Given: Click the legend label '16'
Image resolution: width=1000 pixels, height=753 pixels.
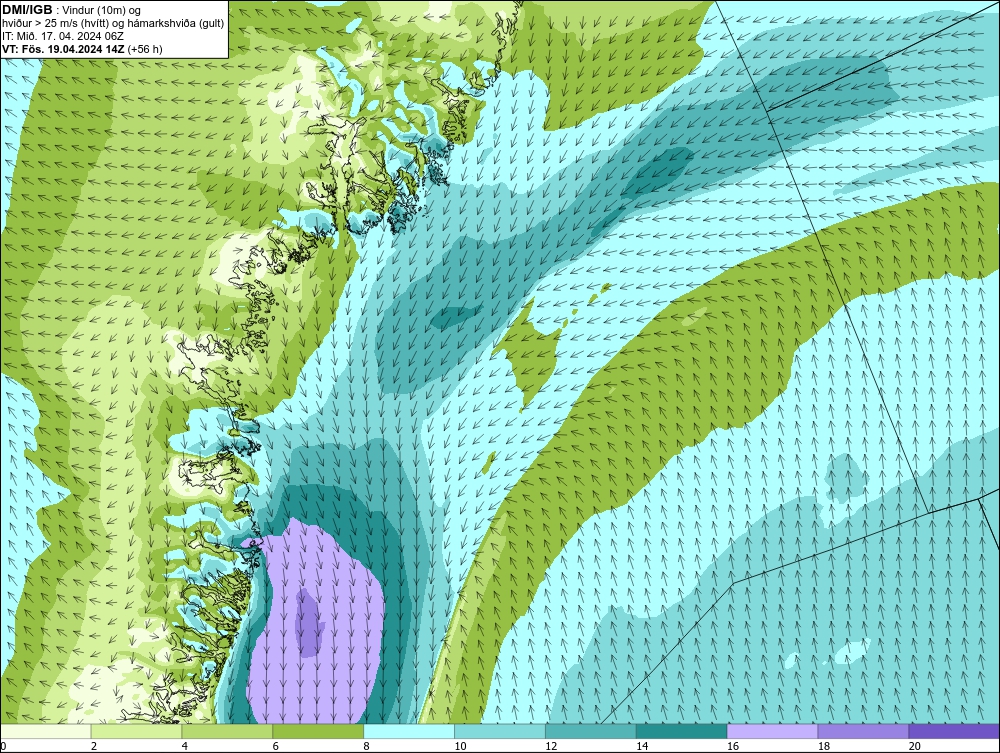Looking at the screenshot, I should [x=733, y=746].
